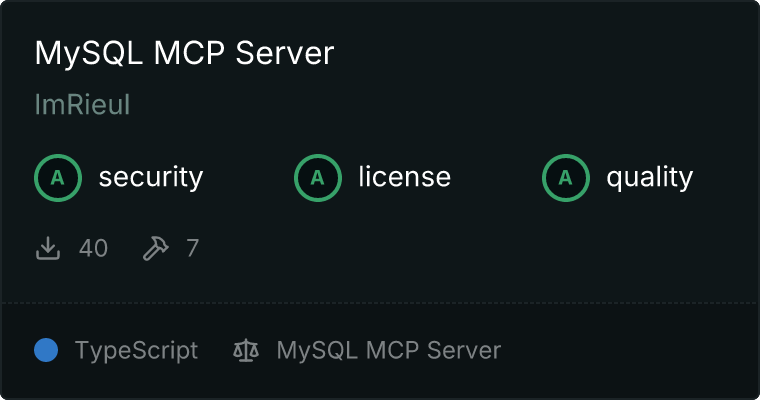The width and height of the screenshot is (760, 400).
Task: Click the letter A inside the quality ring
Action: pos(566,178)
